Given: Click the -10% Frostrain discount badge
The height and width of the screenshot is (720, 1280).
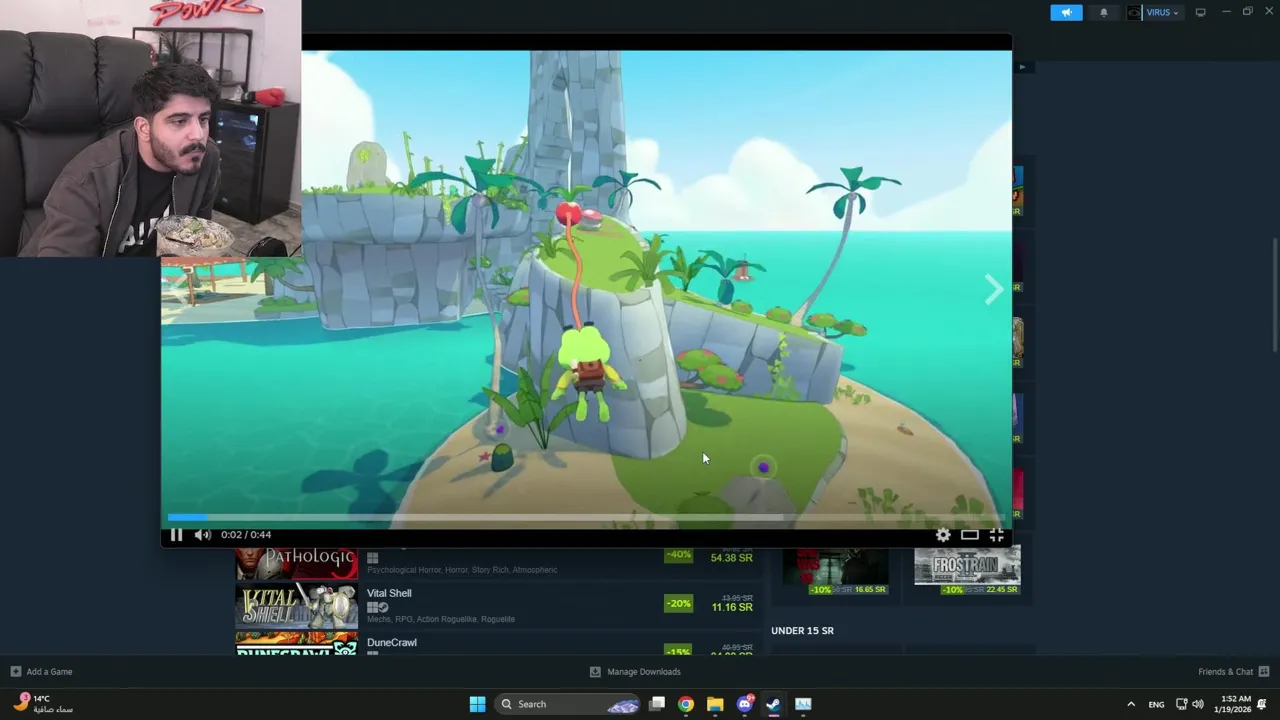Looking at the screenshot, I should point(952,590).
